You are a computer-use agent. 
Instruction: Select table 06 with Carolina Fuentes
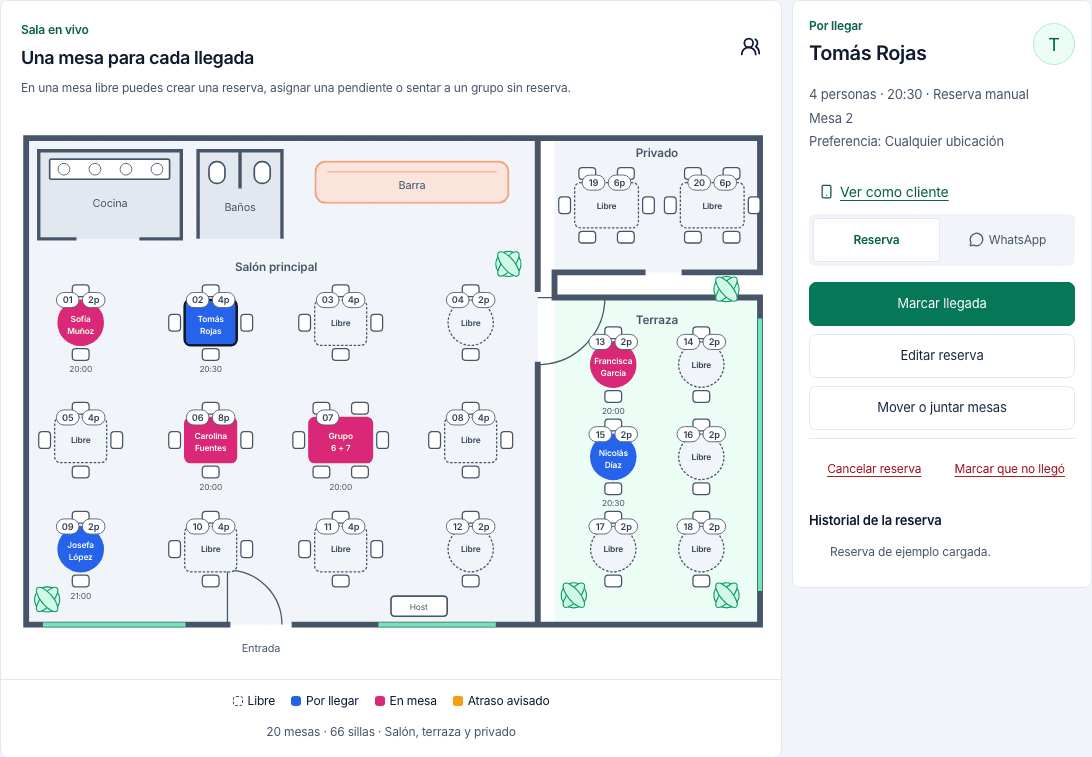[x=210, y=441]
